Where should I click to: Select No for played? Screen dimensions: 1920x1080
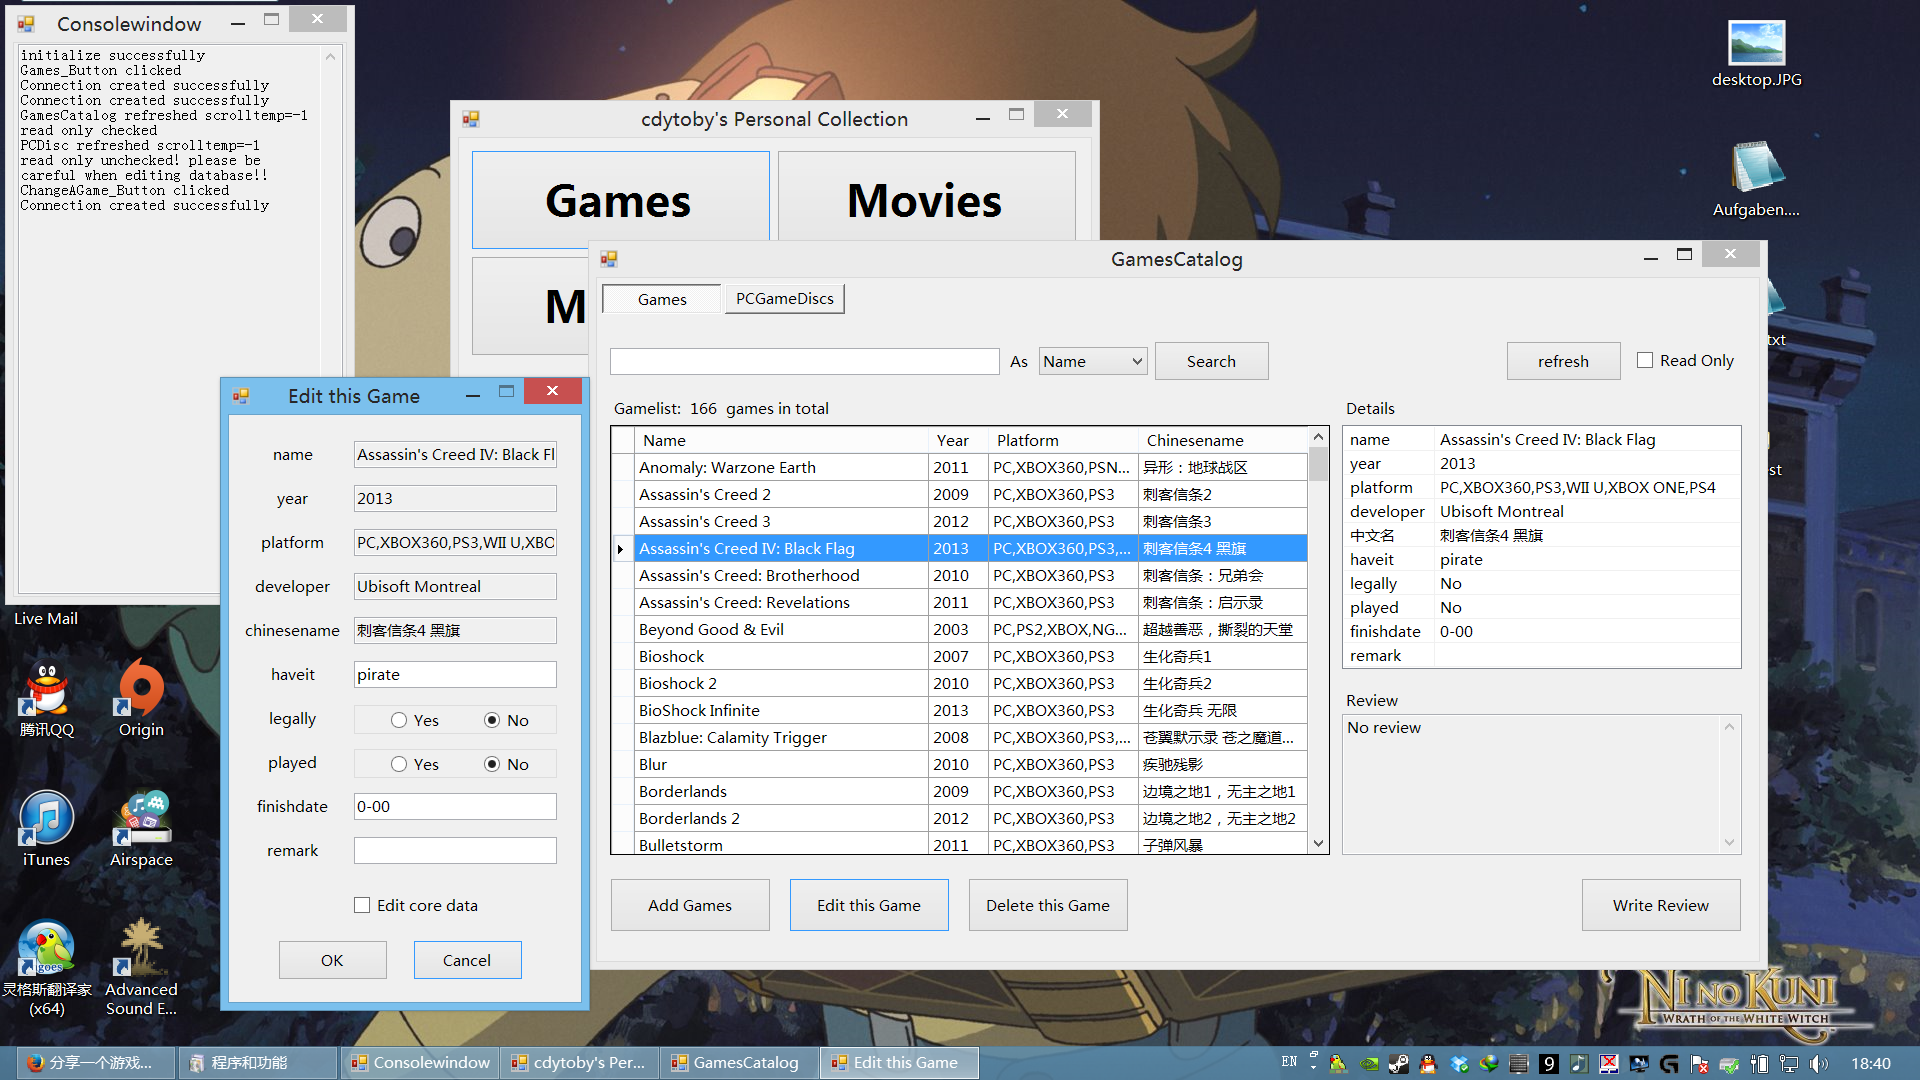click(492, 764)
